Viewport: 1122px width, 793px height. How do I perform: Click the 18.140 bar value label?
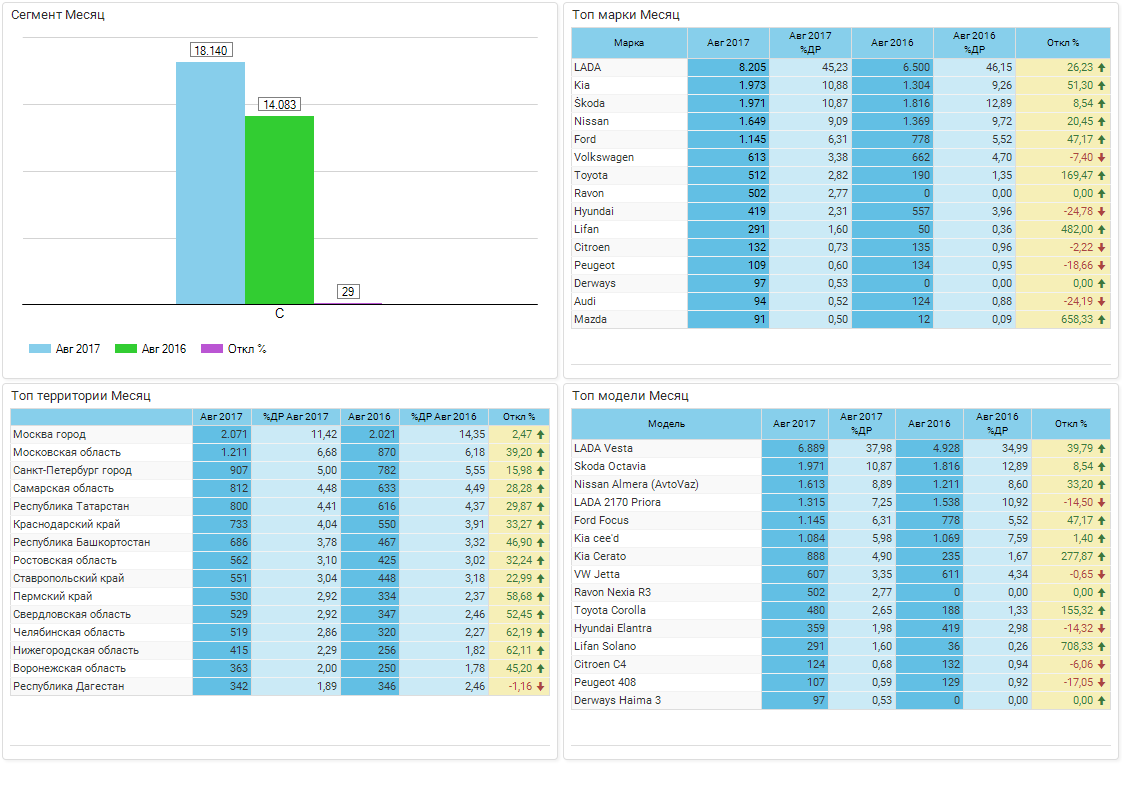(x=210, y=50)
